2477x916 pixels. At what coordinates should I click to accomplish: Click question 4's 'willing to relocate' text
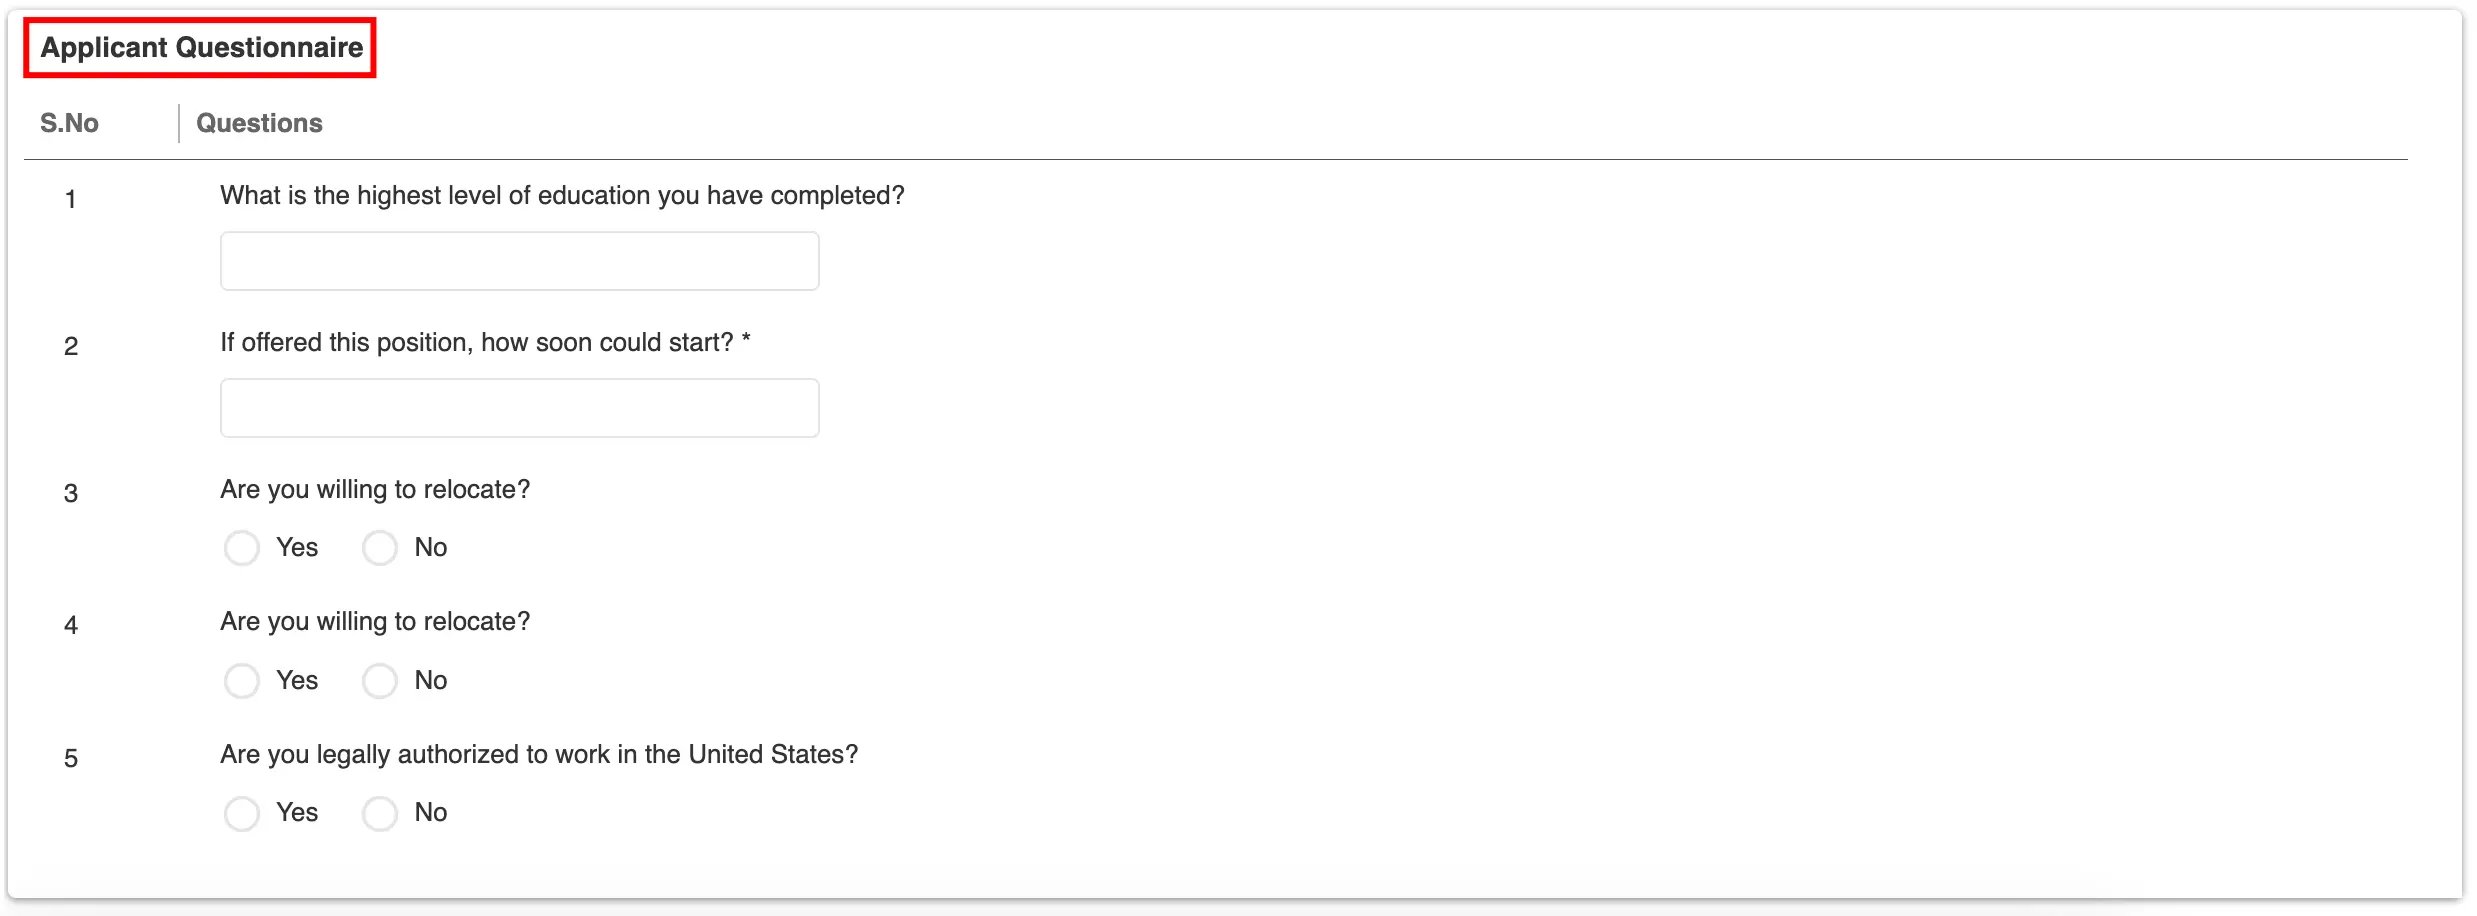375,621
